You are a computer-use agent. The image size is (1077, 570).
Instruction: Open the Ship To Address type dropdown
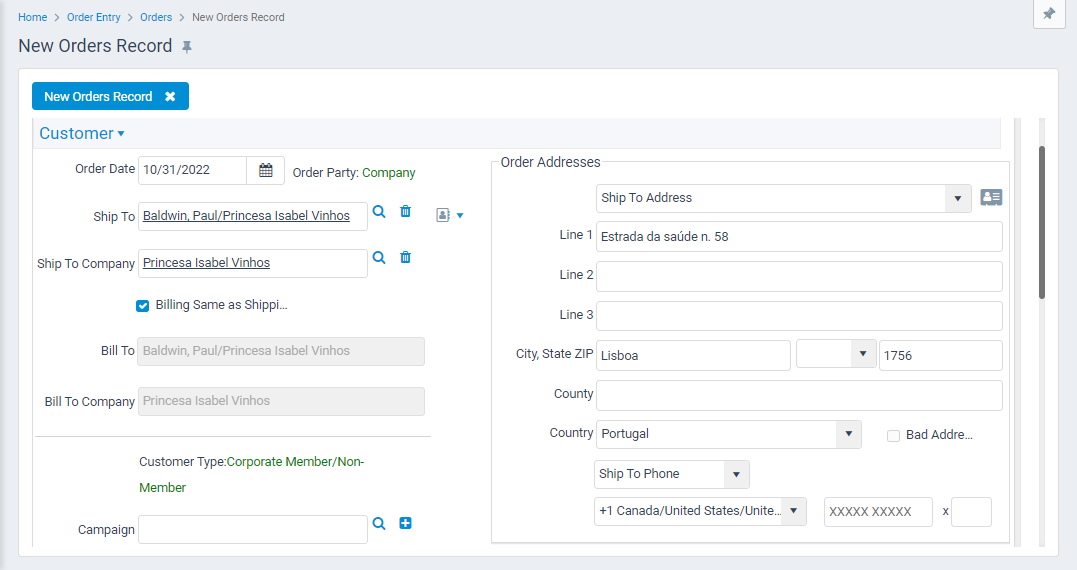tap(957, 198)
